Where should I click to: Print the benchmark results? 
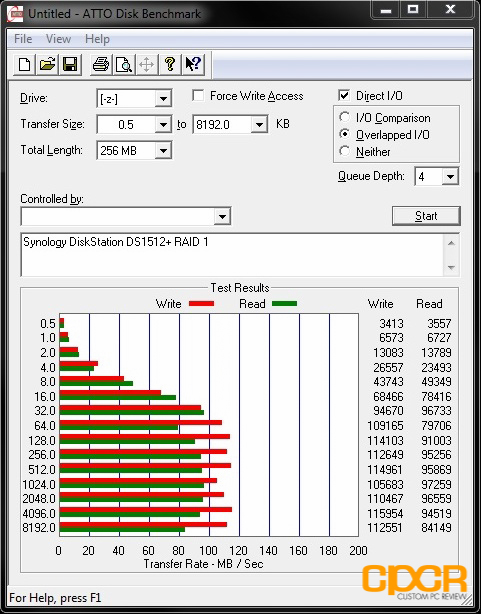pos(101,64)
